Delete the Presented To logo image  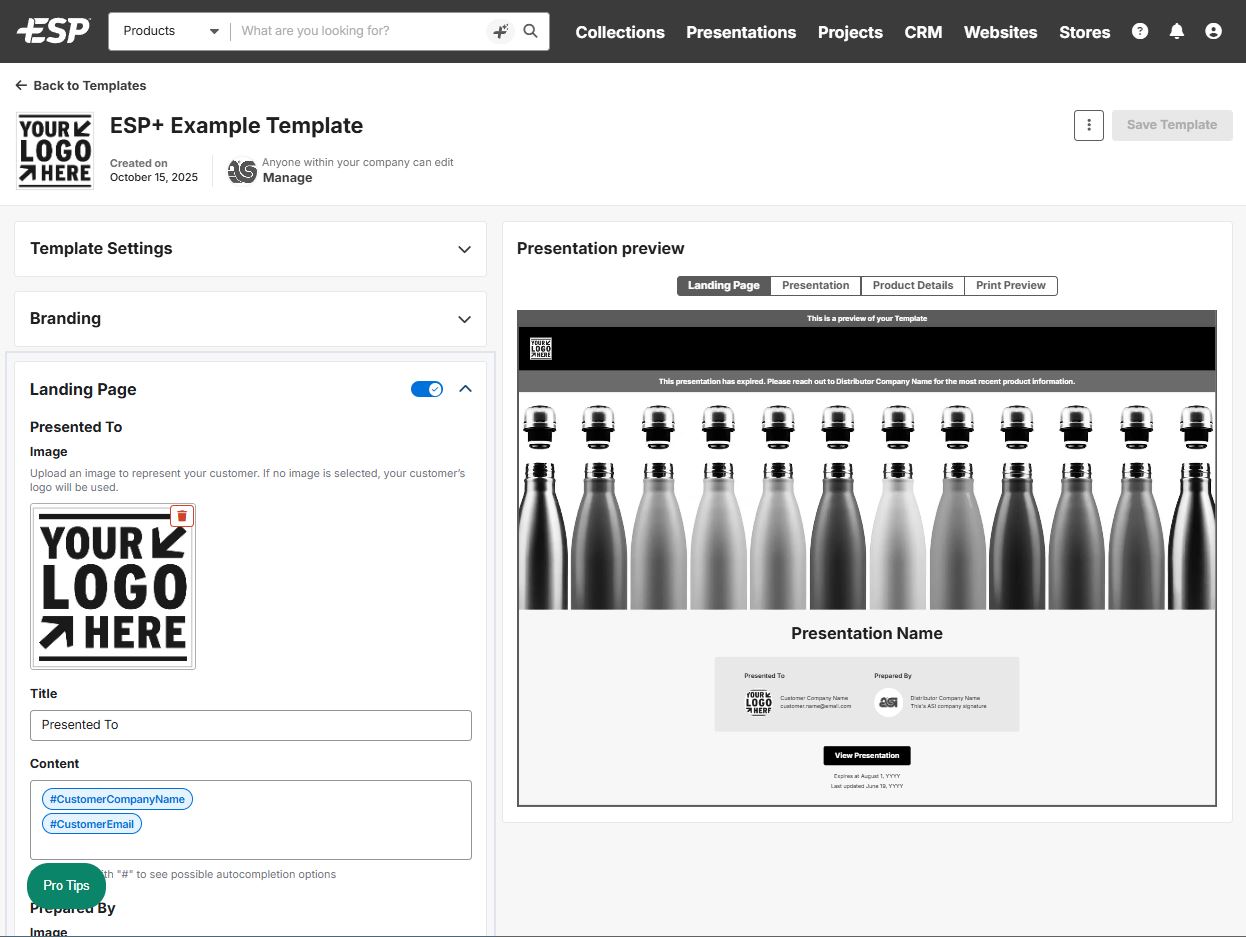[x=182, y=516]
